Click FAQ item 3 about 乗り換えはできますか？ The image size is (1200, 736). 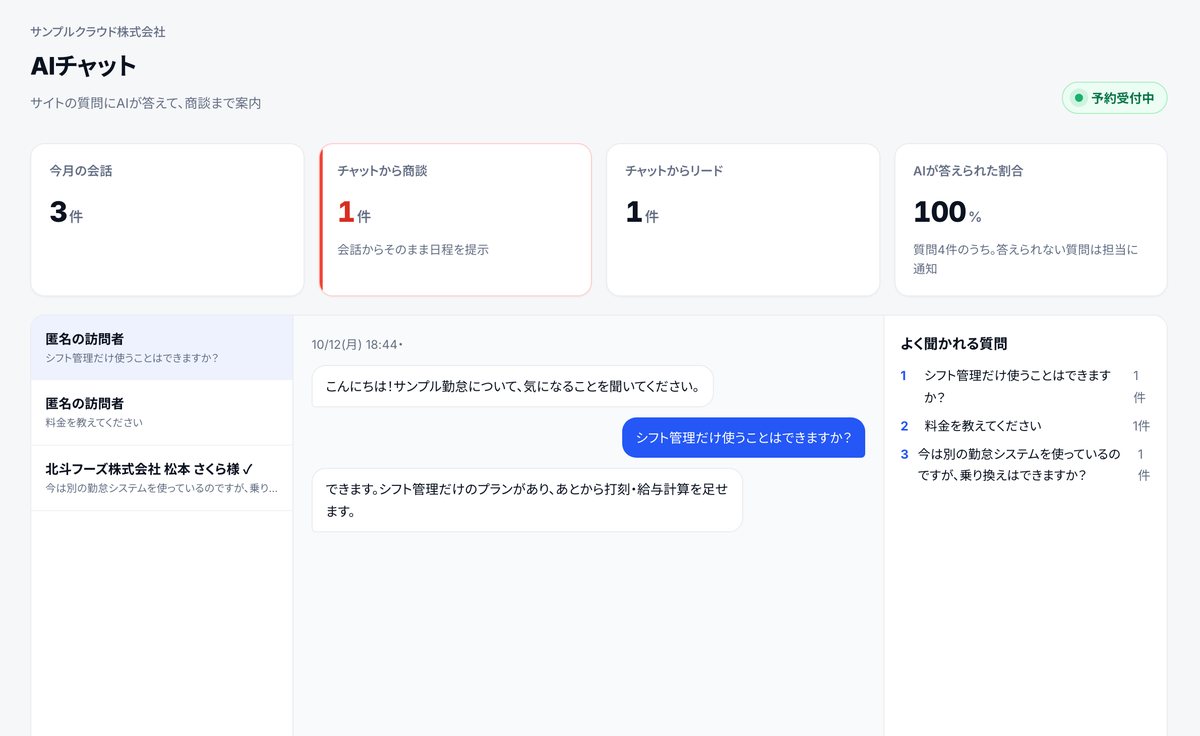[x=1025, y=464]
